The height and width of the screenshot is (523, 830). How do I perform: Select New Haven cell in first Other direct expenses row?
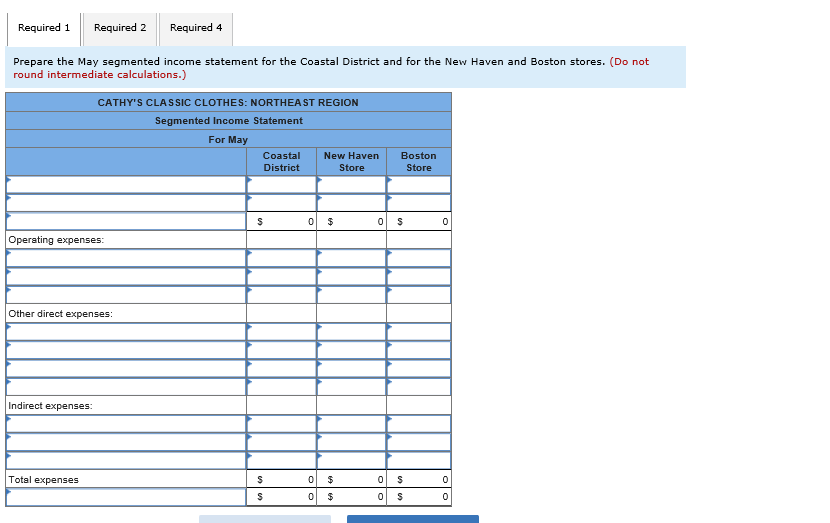(x=351, y=332)
